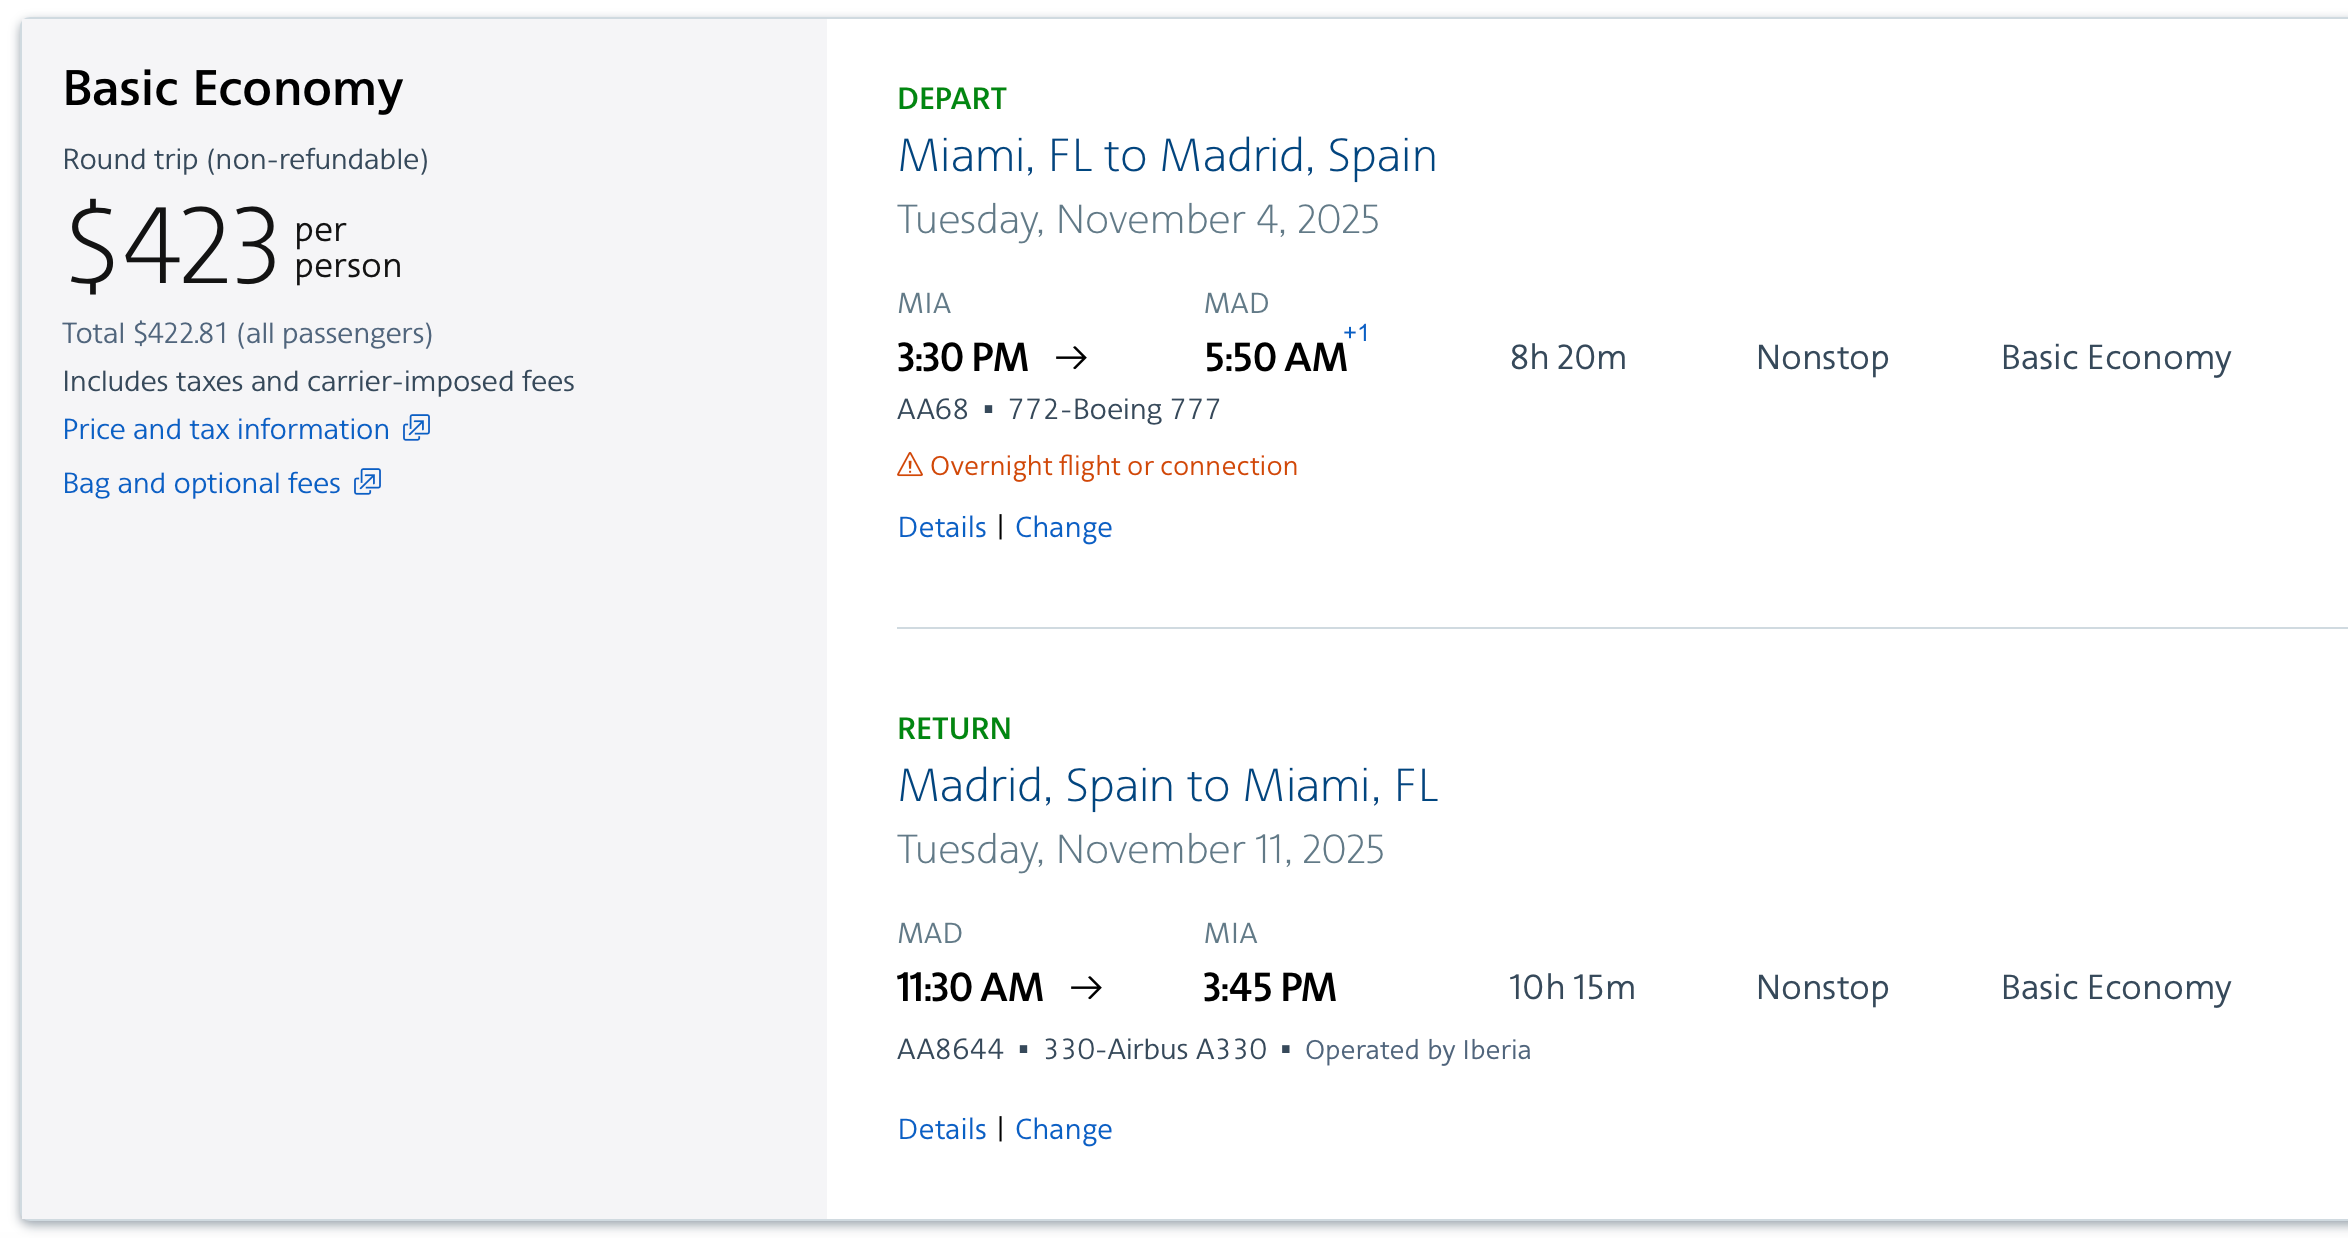Click the Operated by Iberia label
The image size is (2348, 1238).
coord(1418,1050)
